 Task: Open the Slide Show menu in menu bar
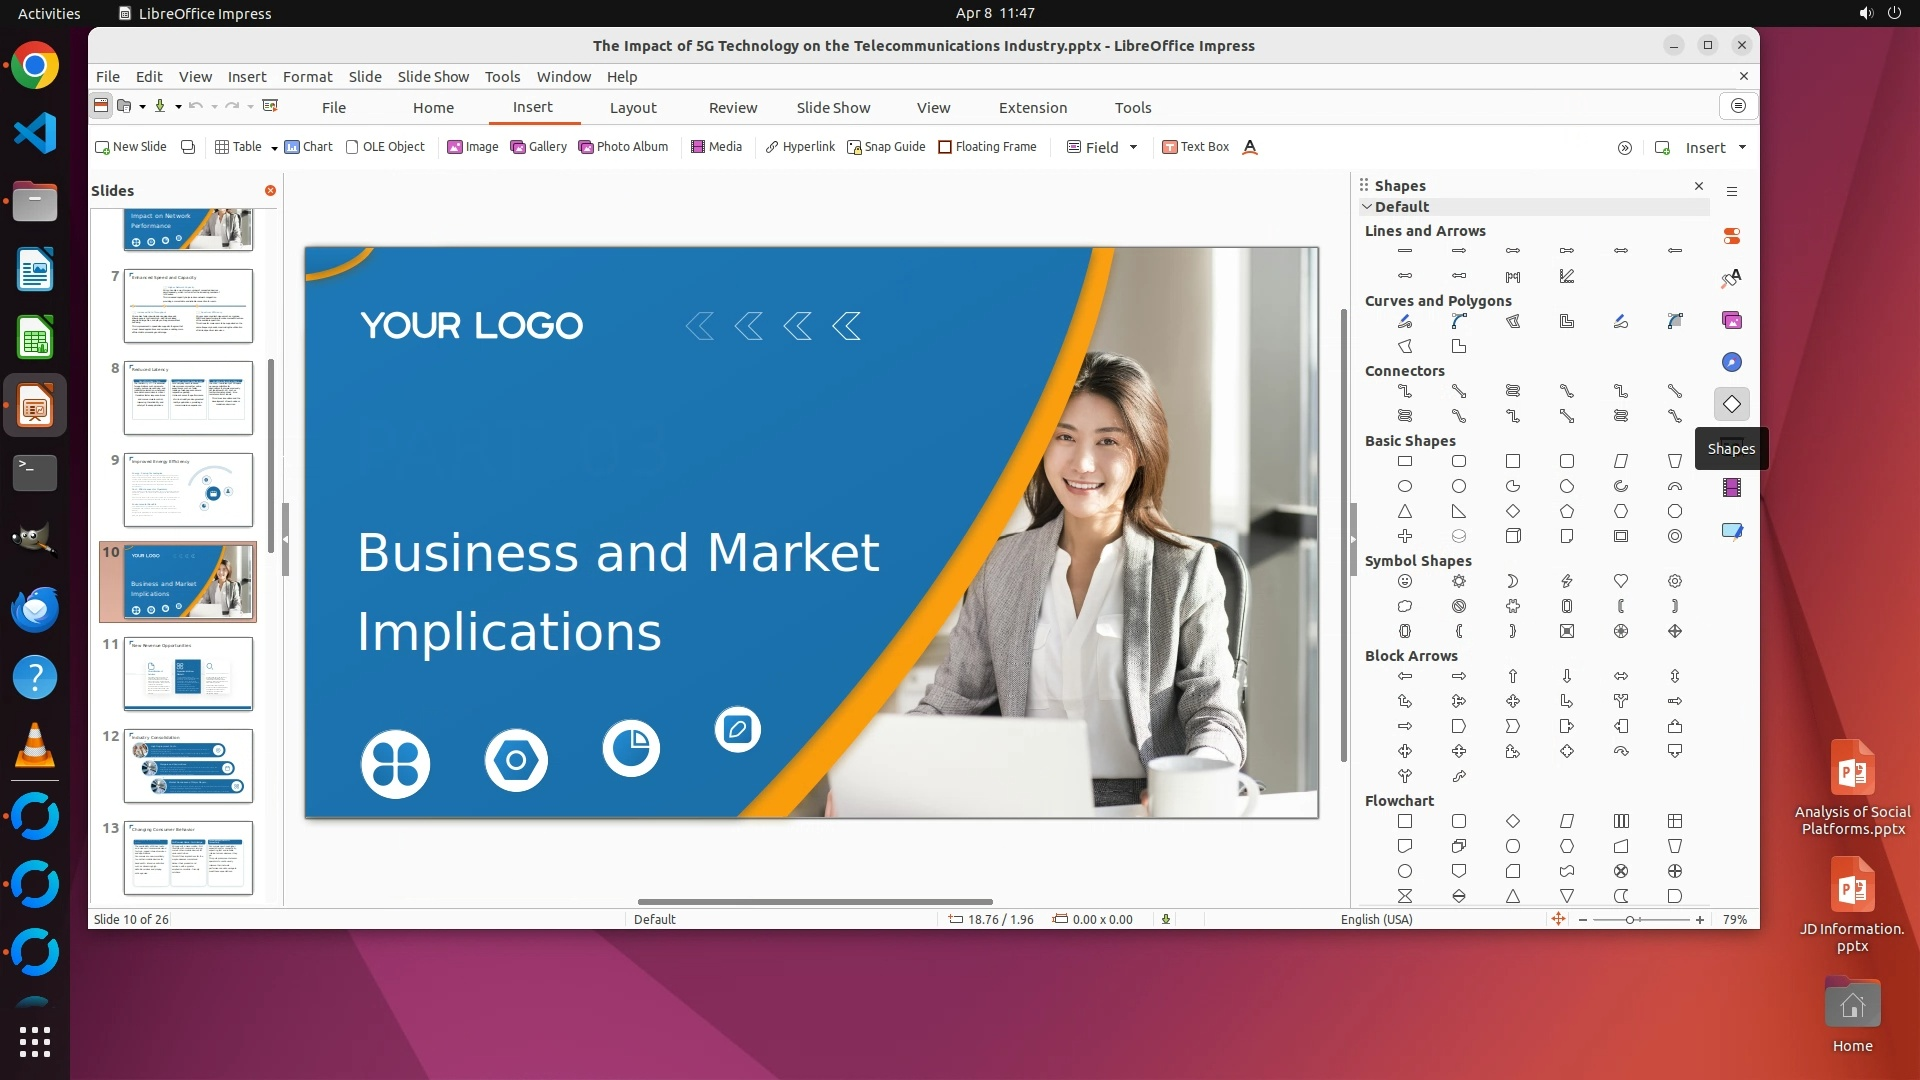(x=433, y=77)
